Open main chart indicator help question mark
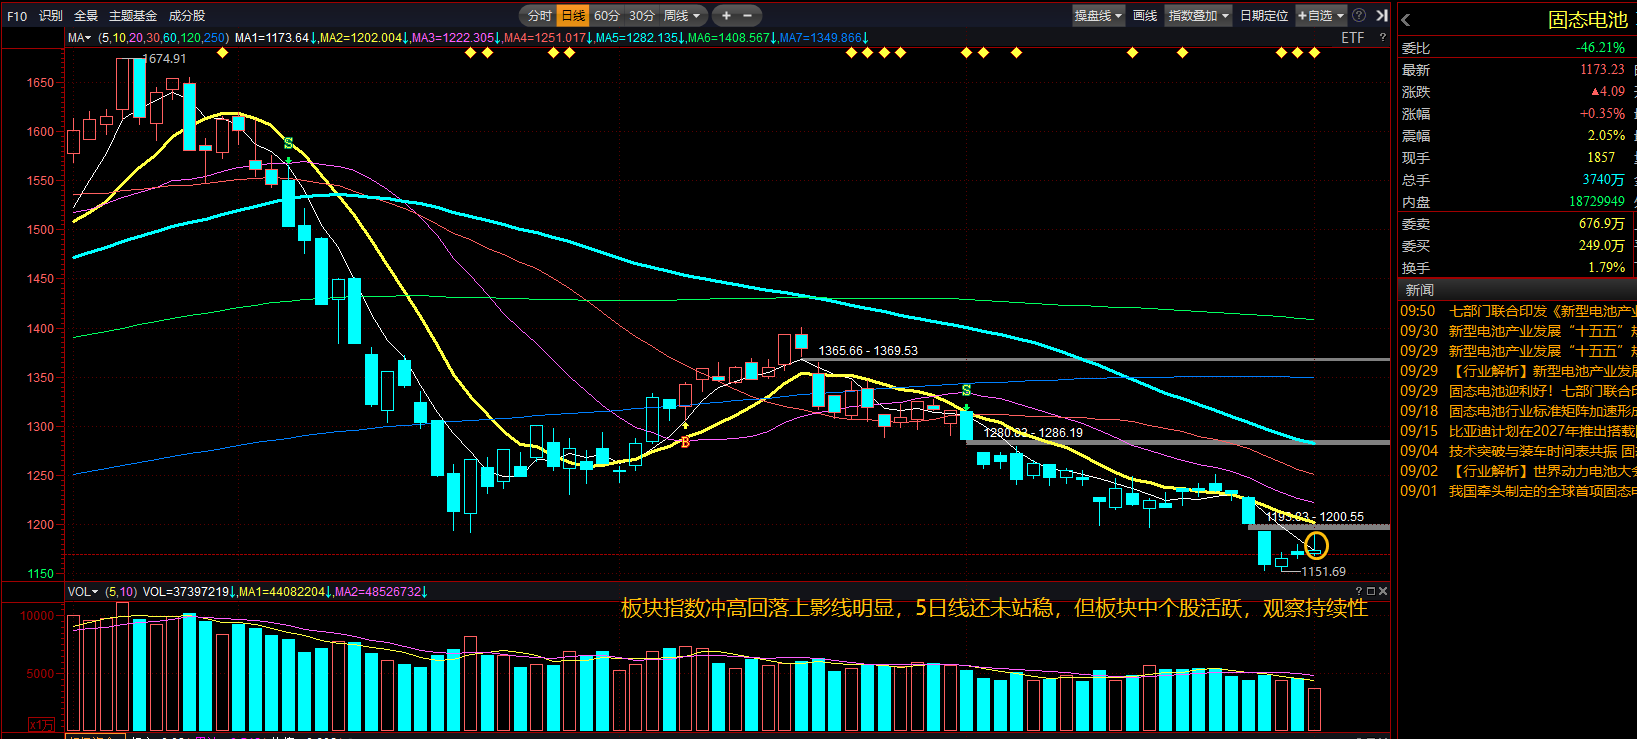 coord(1383,37)
